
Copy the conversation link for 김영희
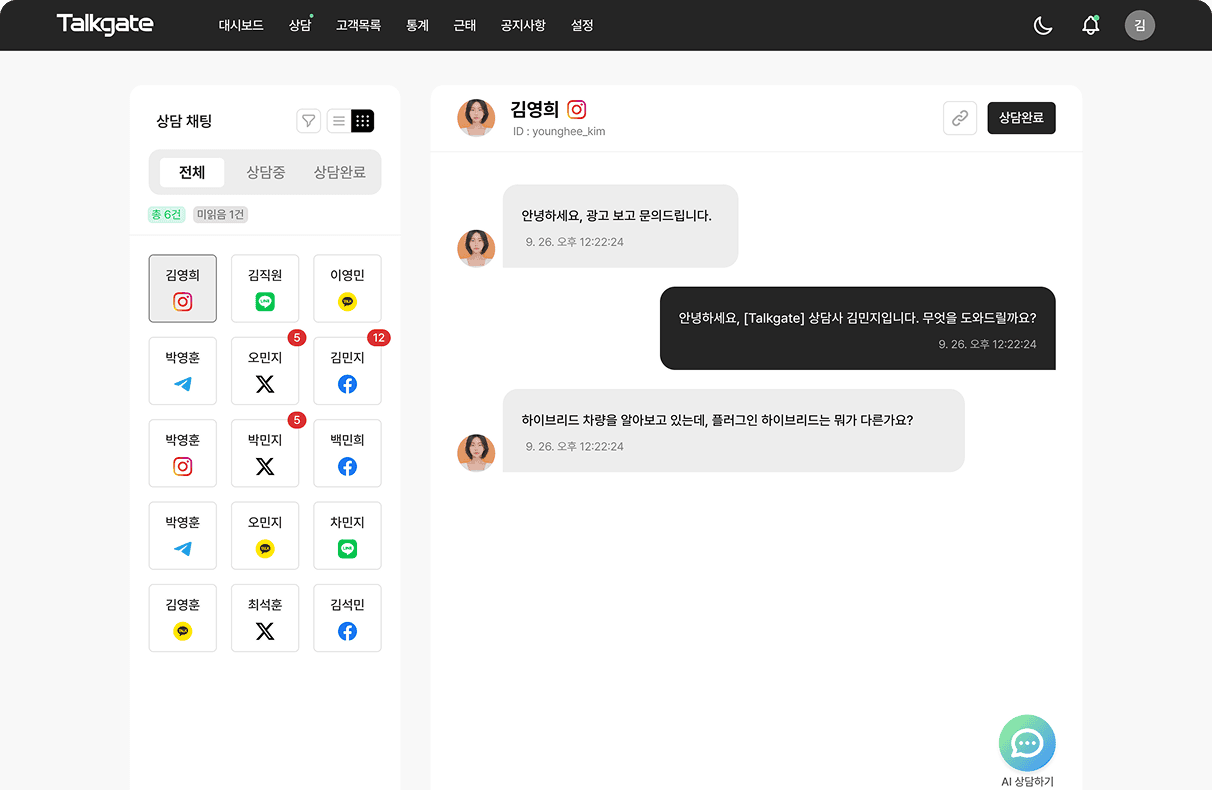point(959,118)
